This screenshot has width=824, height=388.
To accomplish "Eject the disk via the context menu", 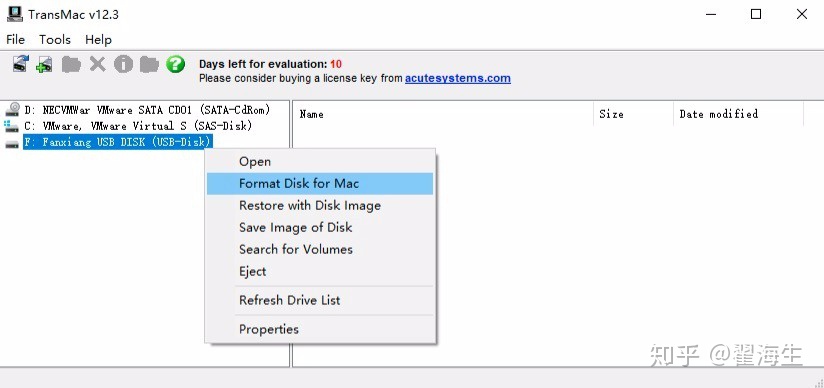I will (320, 271).
